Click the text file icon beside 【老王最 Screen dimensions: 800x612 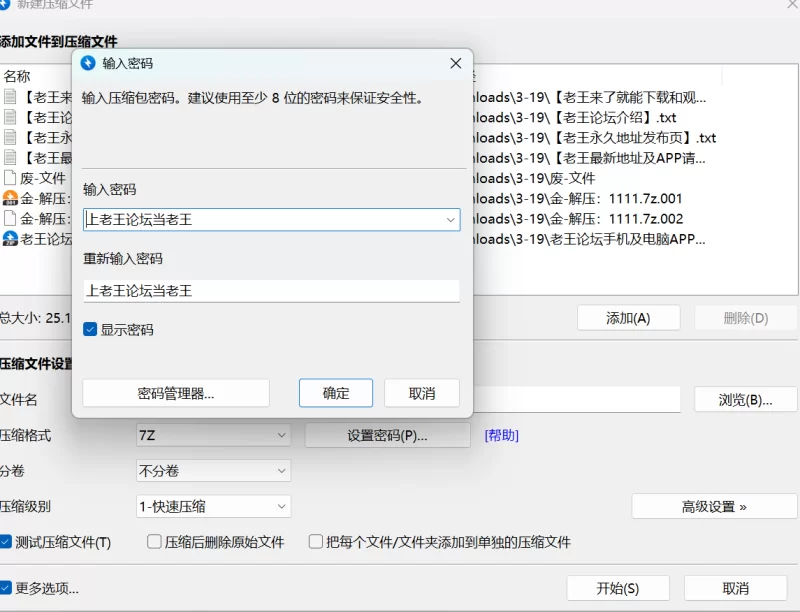click(10, 157)
